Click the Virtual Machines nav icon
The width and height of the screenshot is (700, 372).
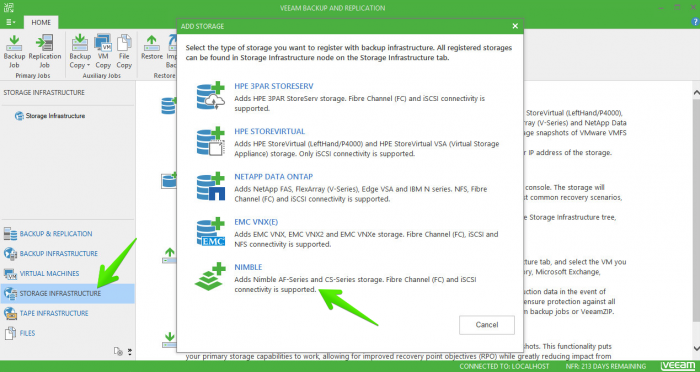[x=10, y=273]
